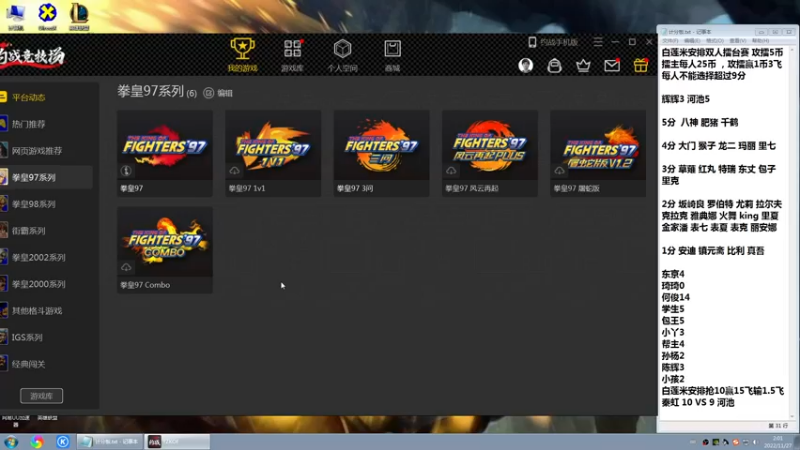
Task: Open the 拳皇97 屠蛇版 game thumbnail
Action: point(598,145)
